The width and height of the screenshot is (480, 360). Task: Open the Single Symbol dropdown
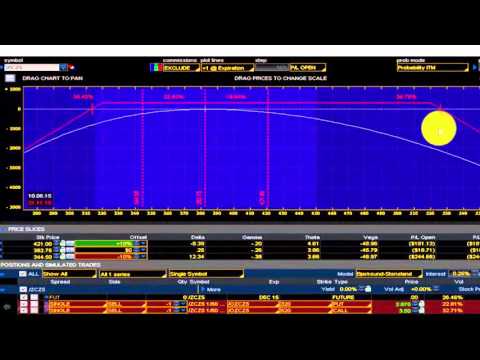tap(206, 274)
